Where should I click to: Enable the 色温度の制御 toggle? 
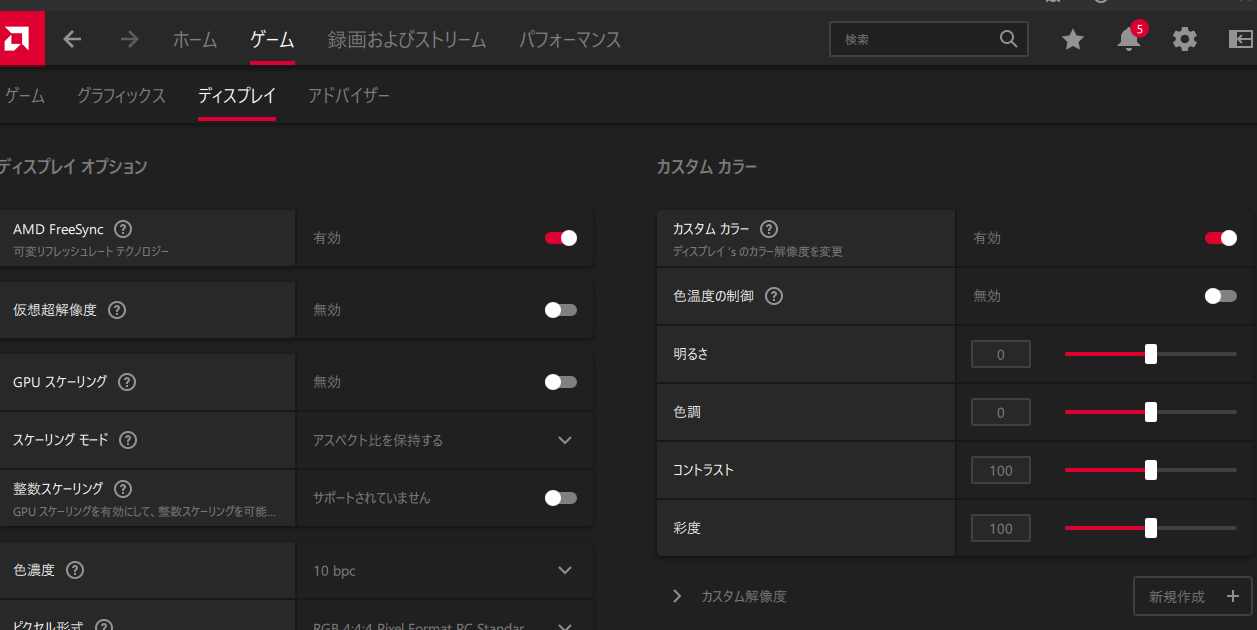point(1221,296)
